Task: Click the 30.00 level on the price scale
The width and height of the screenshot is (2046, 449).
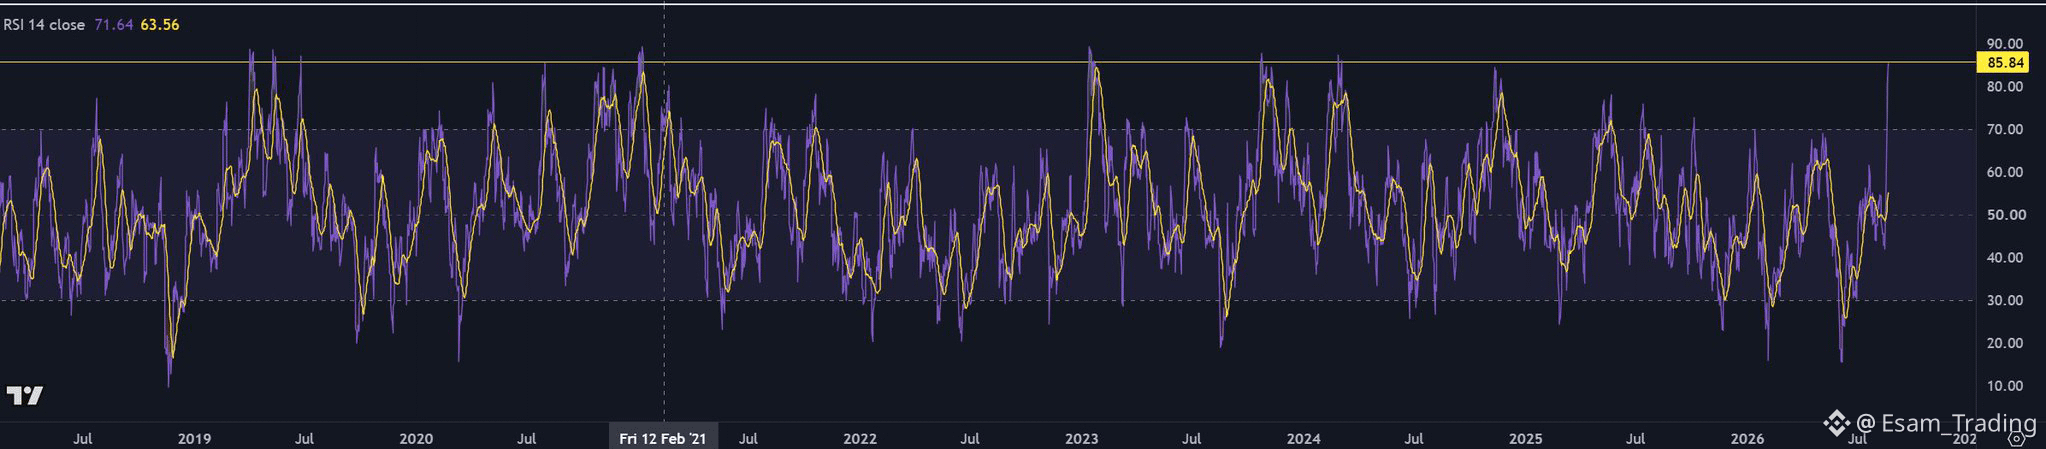Action: pyautogui.click(x=2005, y=301)
